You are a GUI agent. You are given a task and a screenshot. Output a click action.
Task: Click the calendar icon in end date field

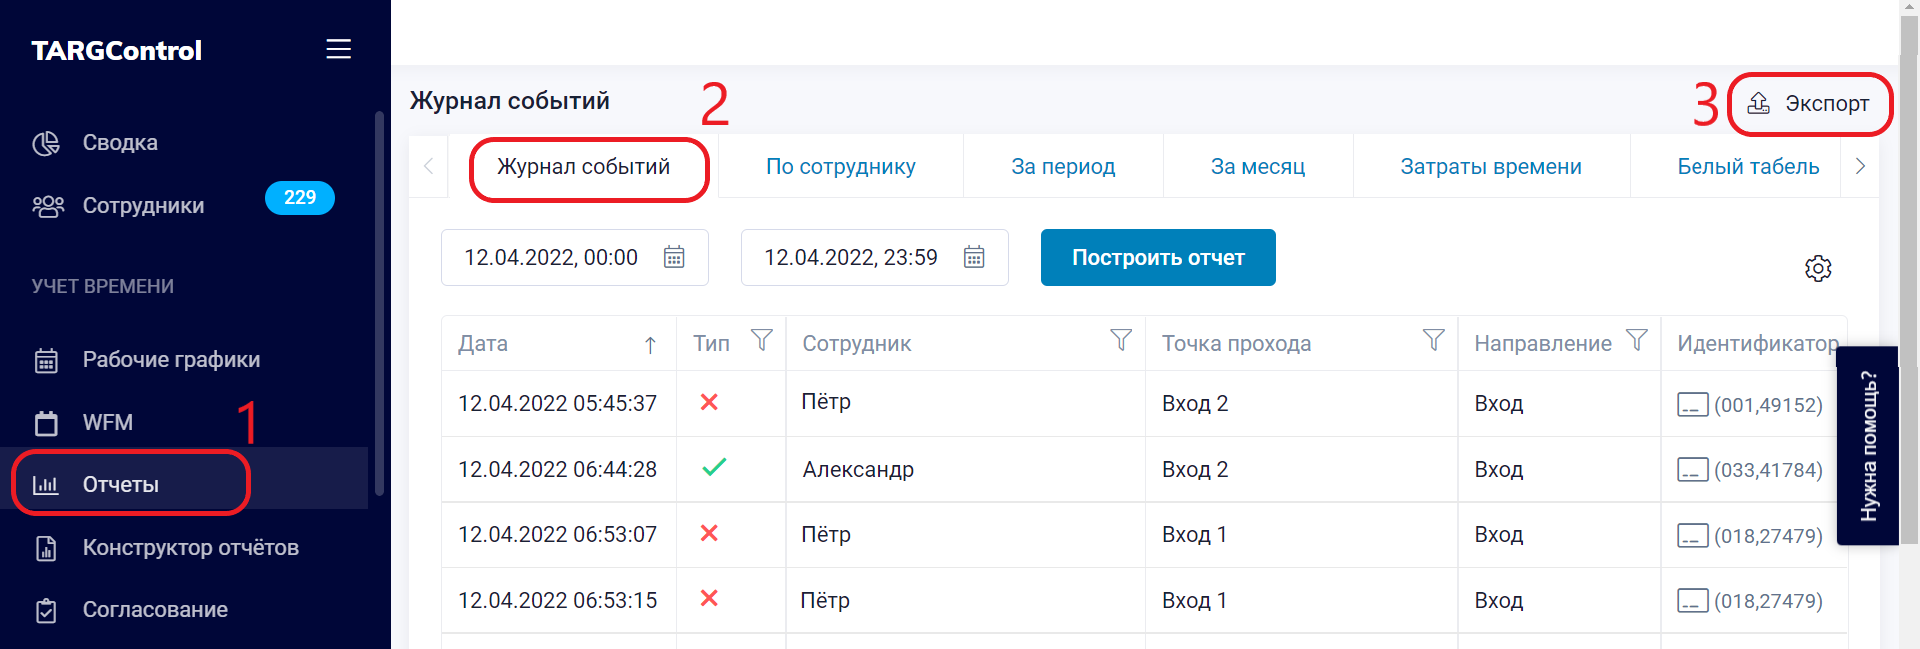(x=974, y=257)
